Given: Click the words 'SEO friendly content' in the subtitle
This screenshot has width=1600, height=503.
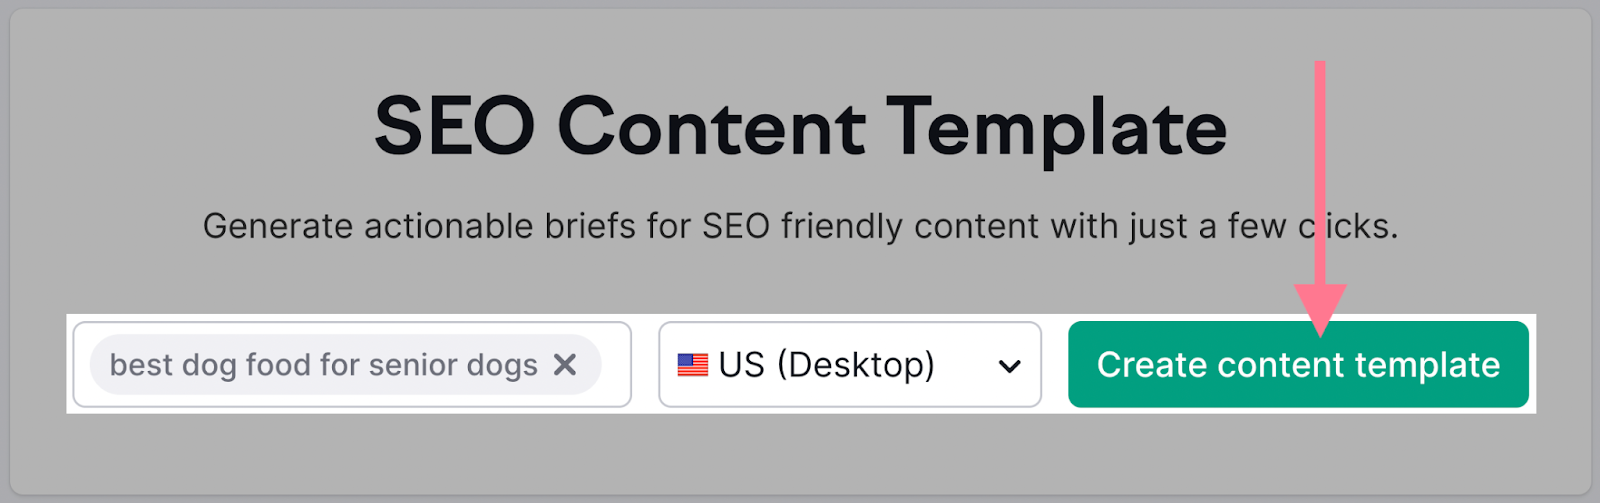Looking at the screenshot, I should click(870, 226).
